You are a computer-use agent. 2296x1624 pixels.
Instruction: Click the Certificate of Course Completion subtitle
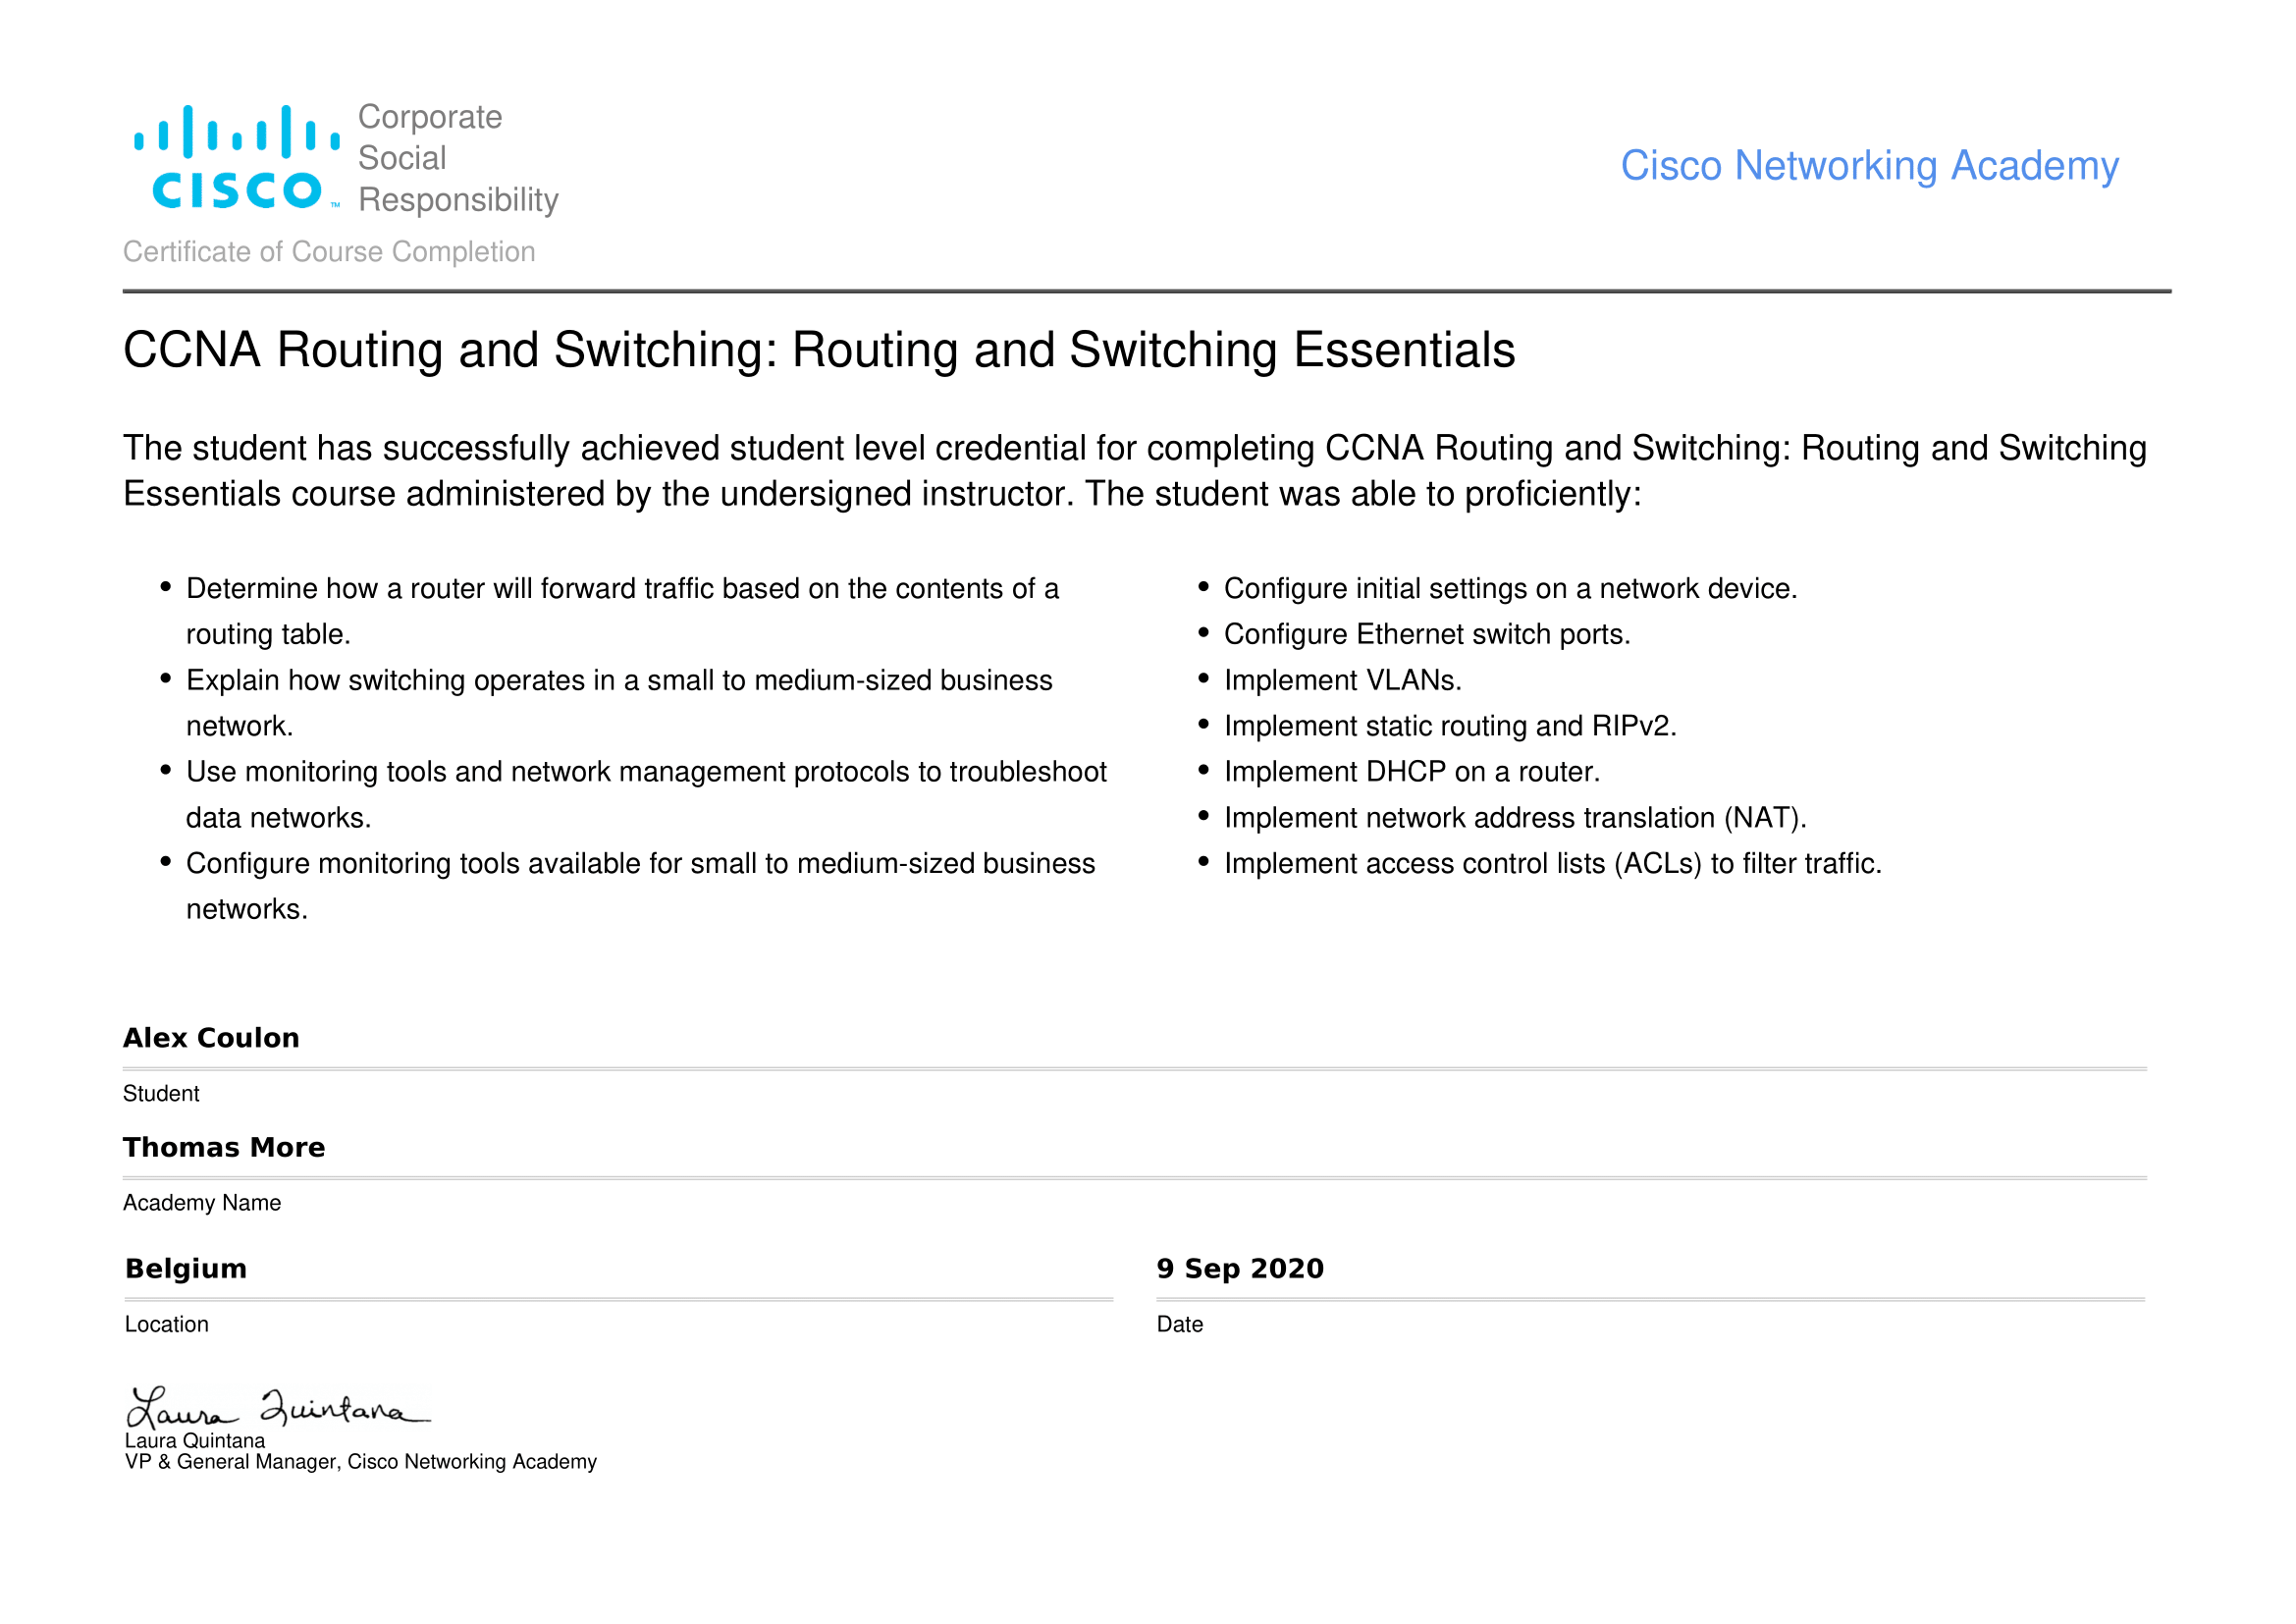click(x=329, y=252)
